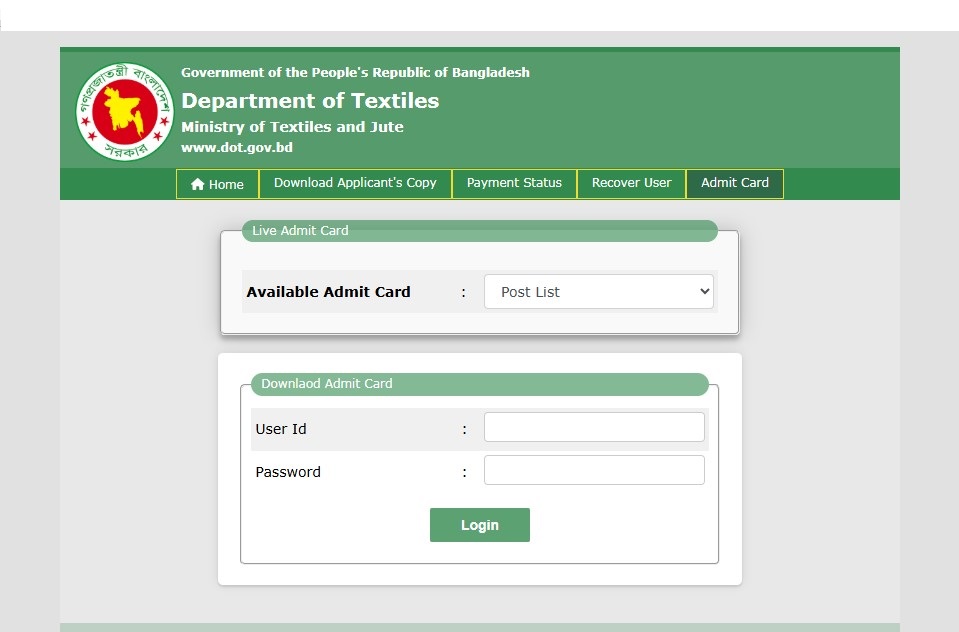Open the Recover User menu item
The width and height of the screenshot is (959, 632).
631,184
